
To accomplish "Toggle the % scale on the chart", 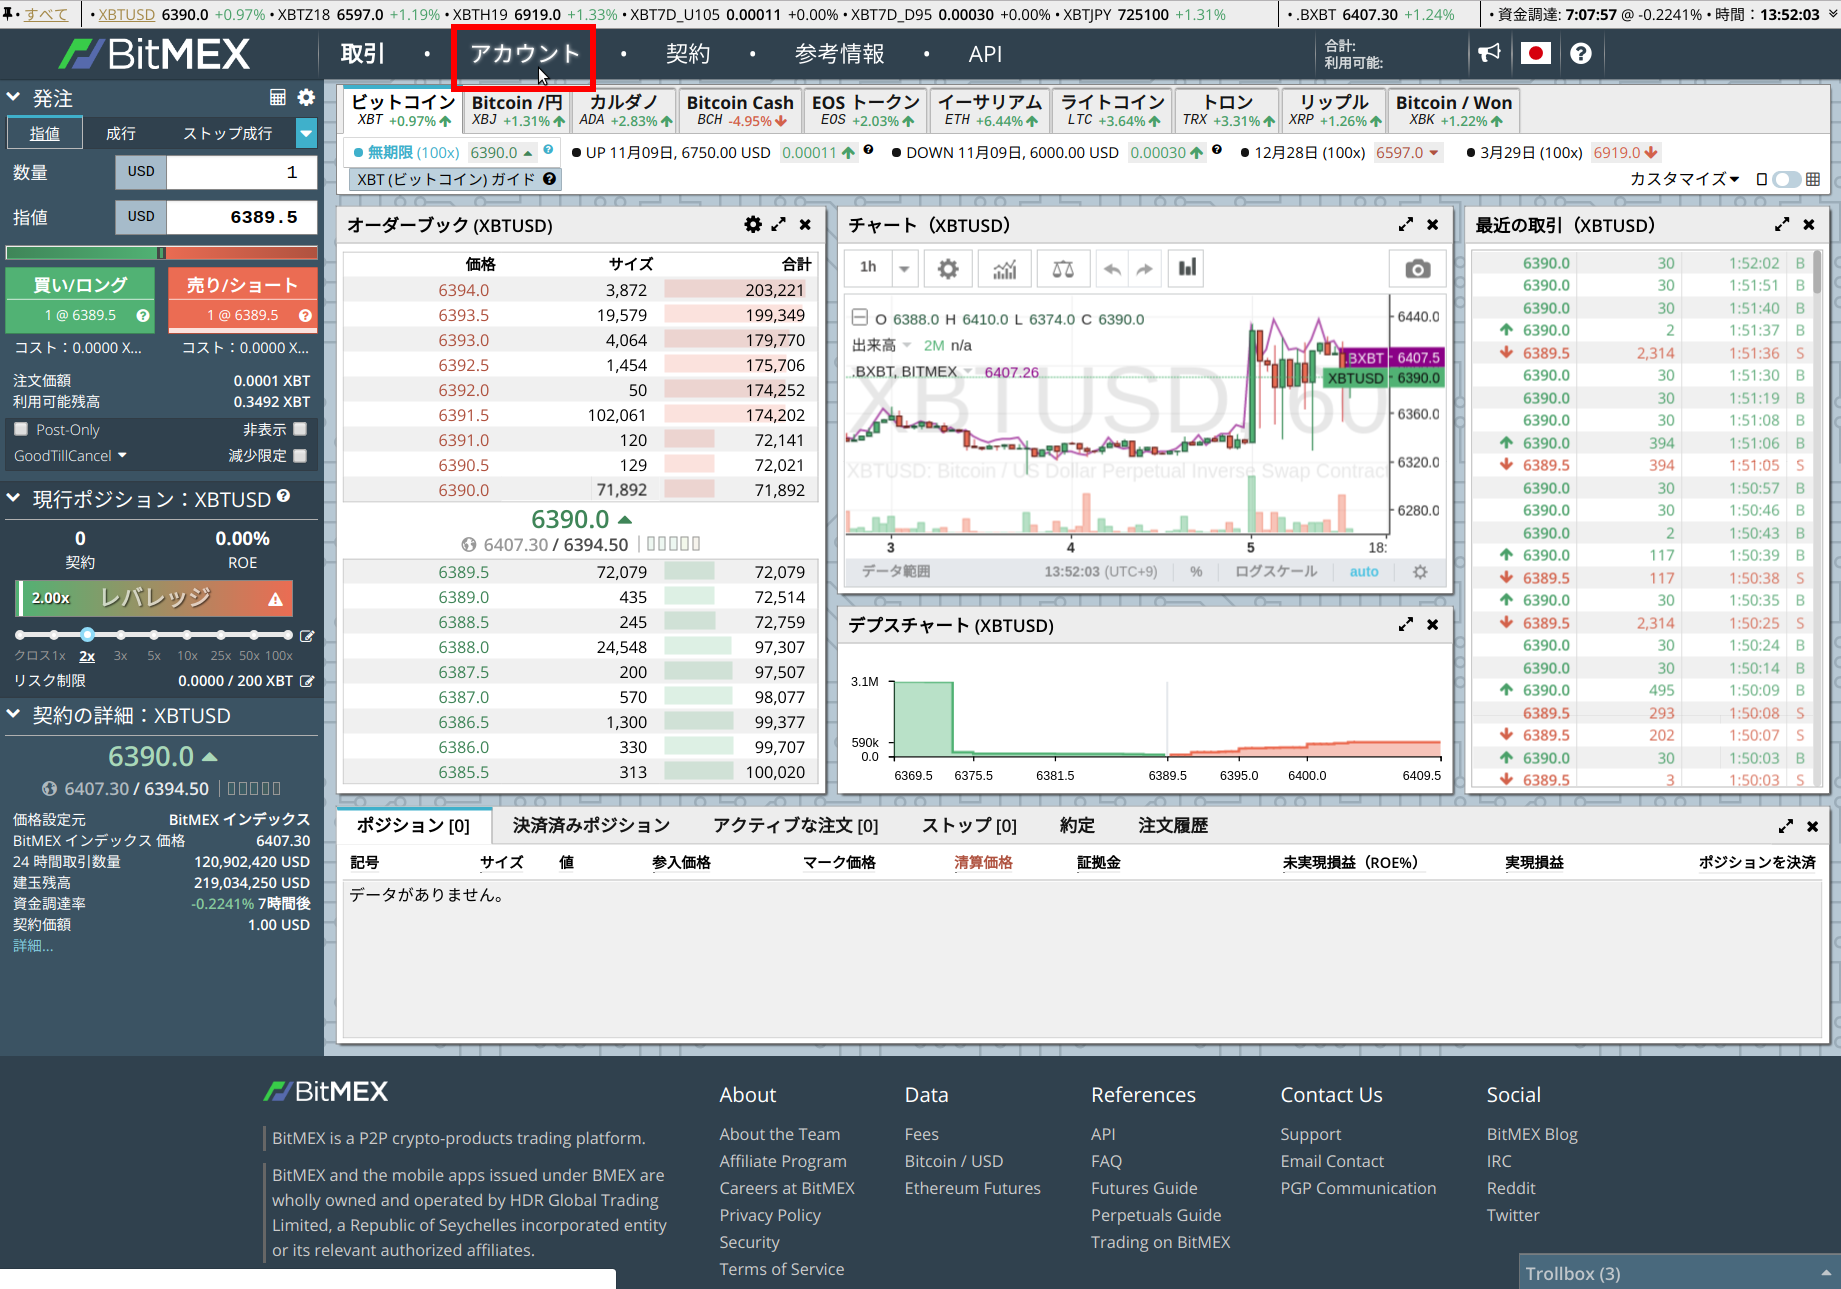I will [x=1196, y=572].
